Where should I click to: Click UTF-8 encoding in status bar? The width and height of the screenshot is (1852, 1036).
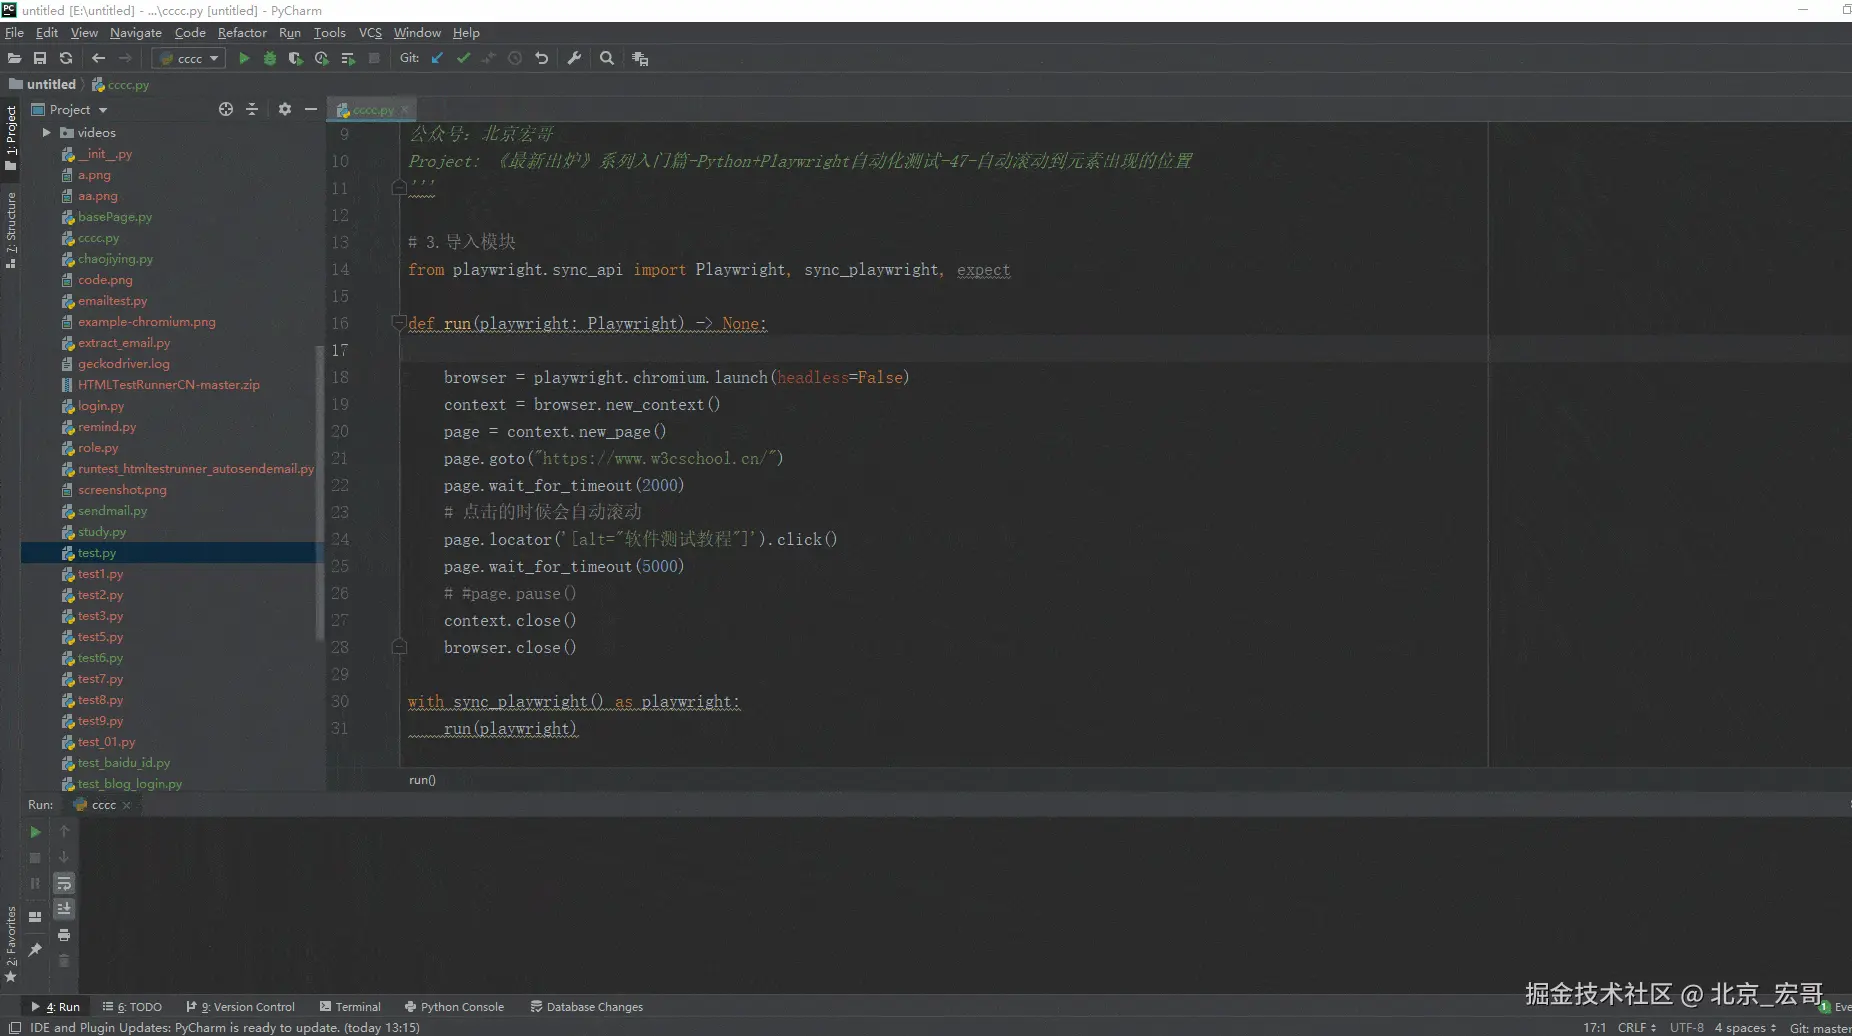pyautogui.click(x=1686, y=1028)
